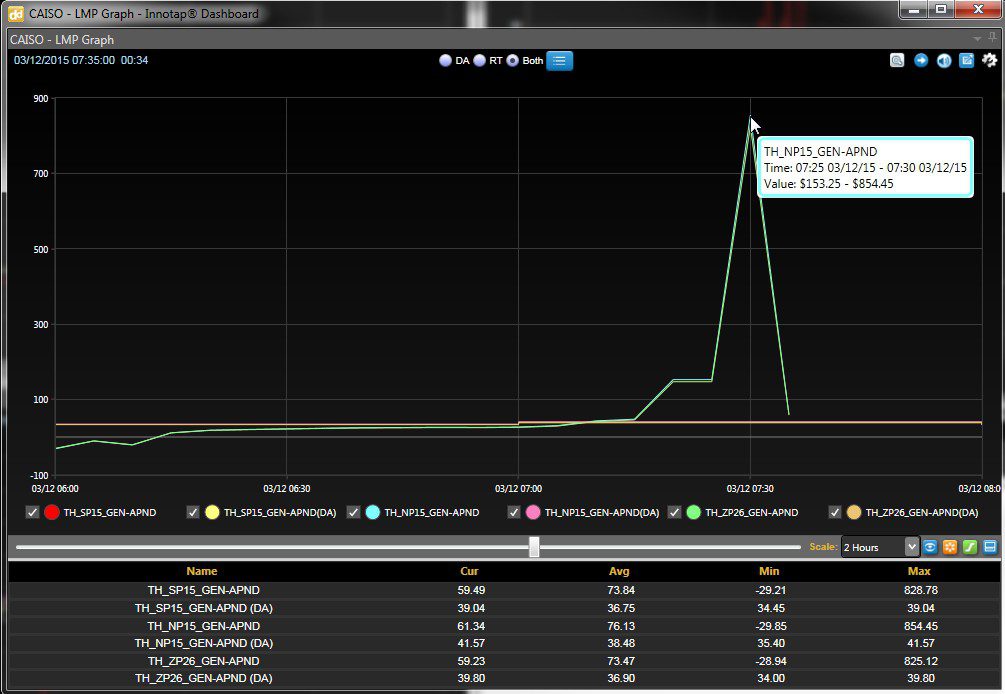Open the Scale dropdown showing 2 Hours
1005x694 pixels.
(x=880, y=547)
